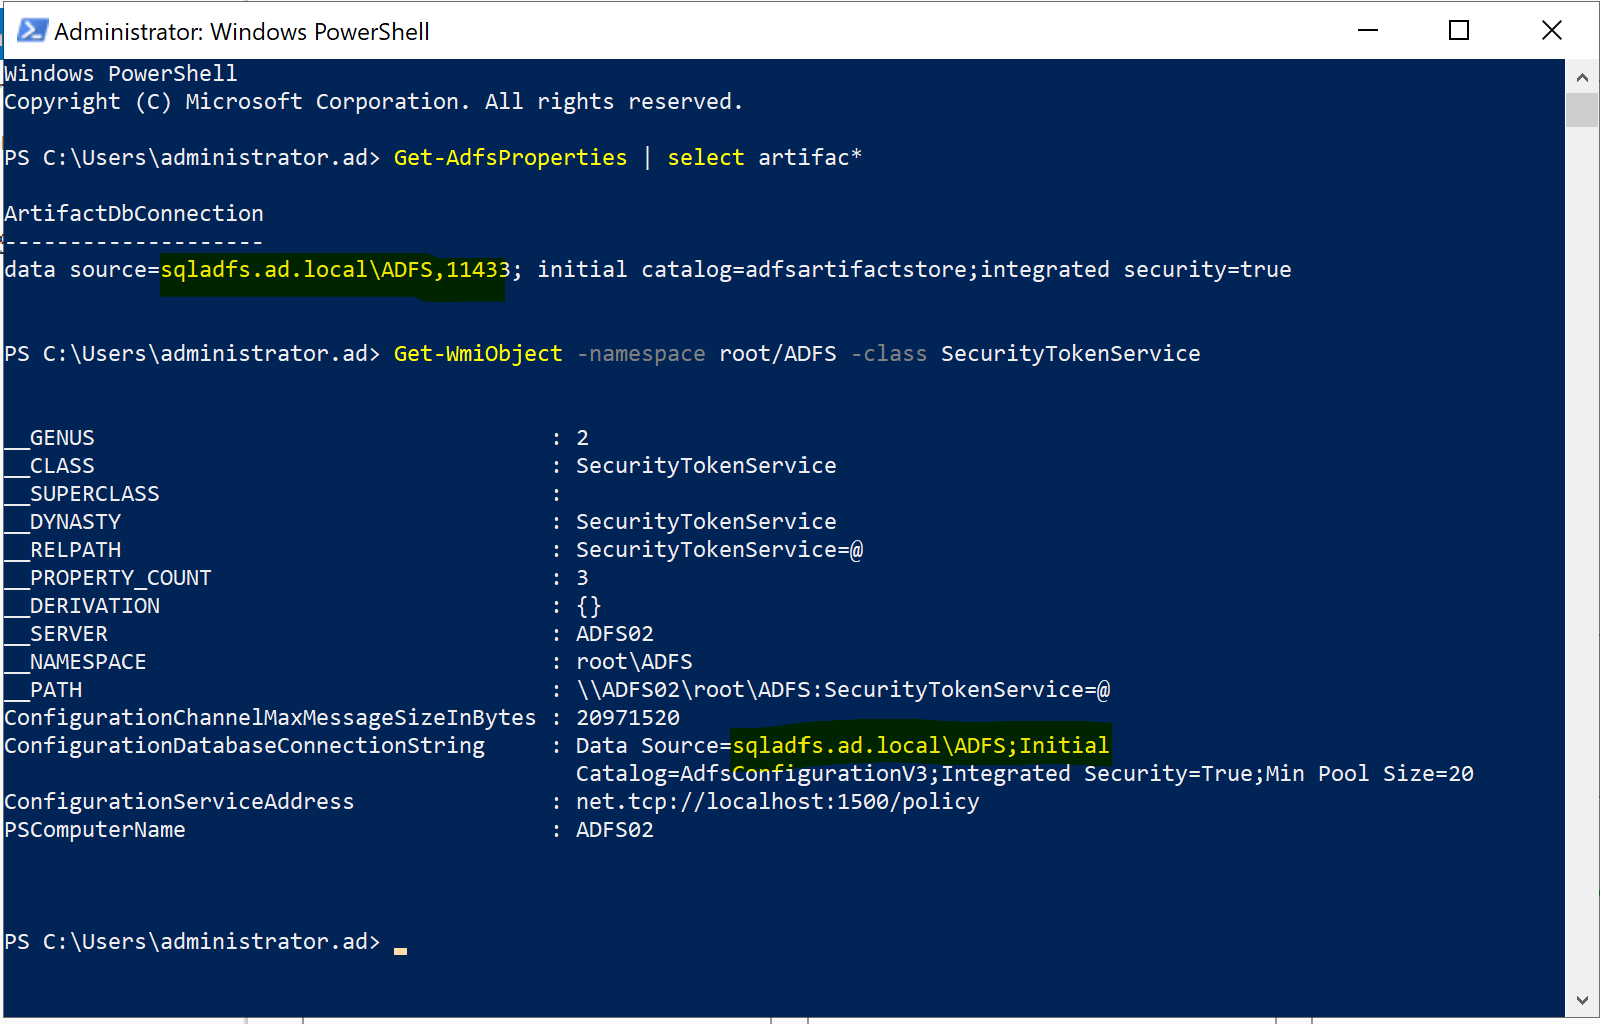Click the 'Get-WmiObject' command text
This screenshot has width=1600, height=1024.
[478, 354]
